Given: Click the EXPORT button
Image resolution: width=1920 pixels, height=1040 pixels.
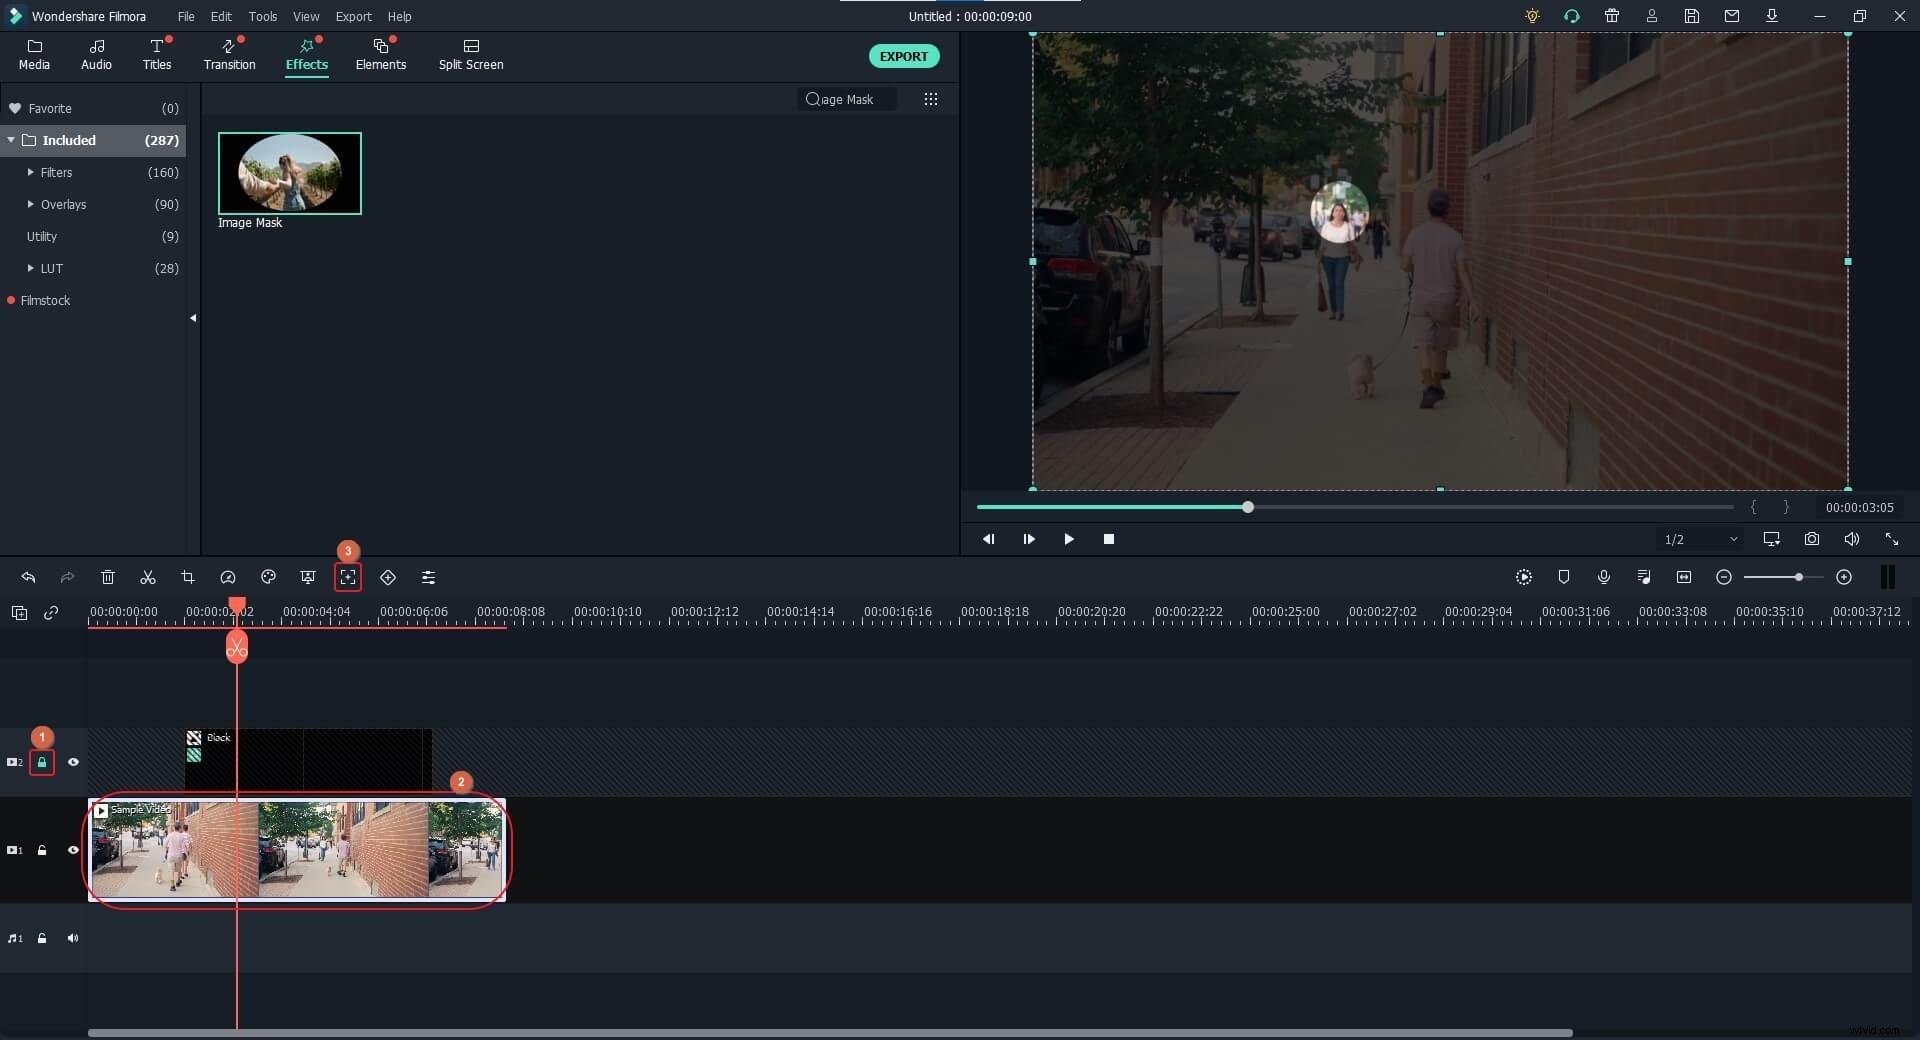Looking at the screenshot, I should pos(903,56).
